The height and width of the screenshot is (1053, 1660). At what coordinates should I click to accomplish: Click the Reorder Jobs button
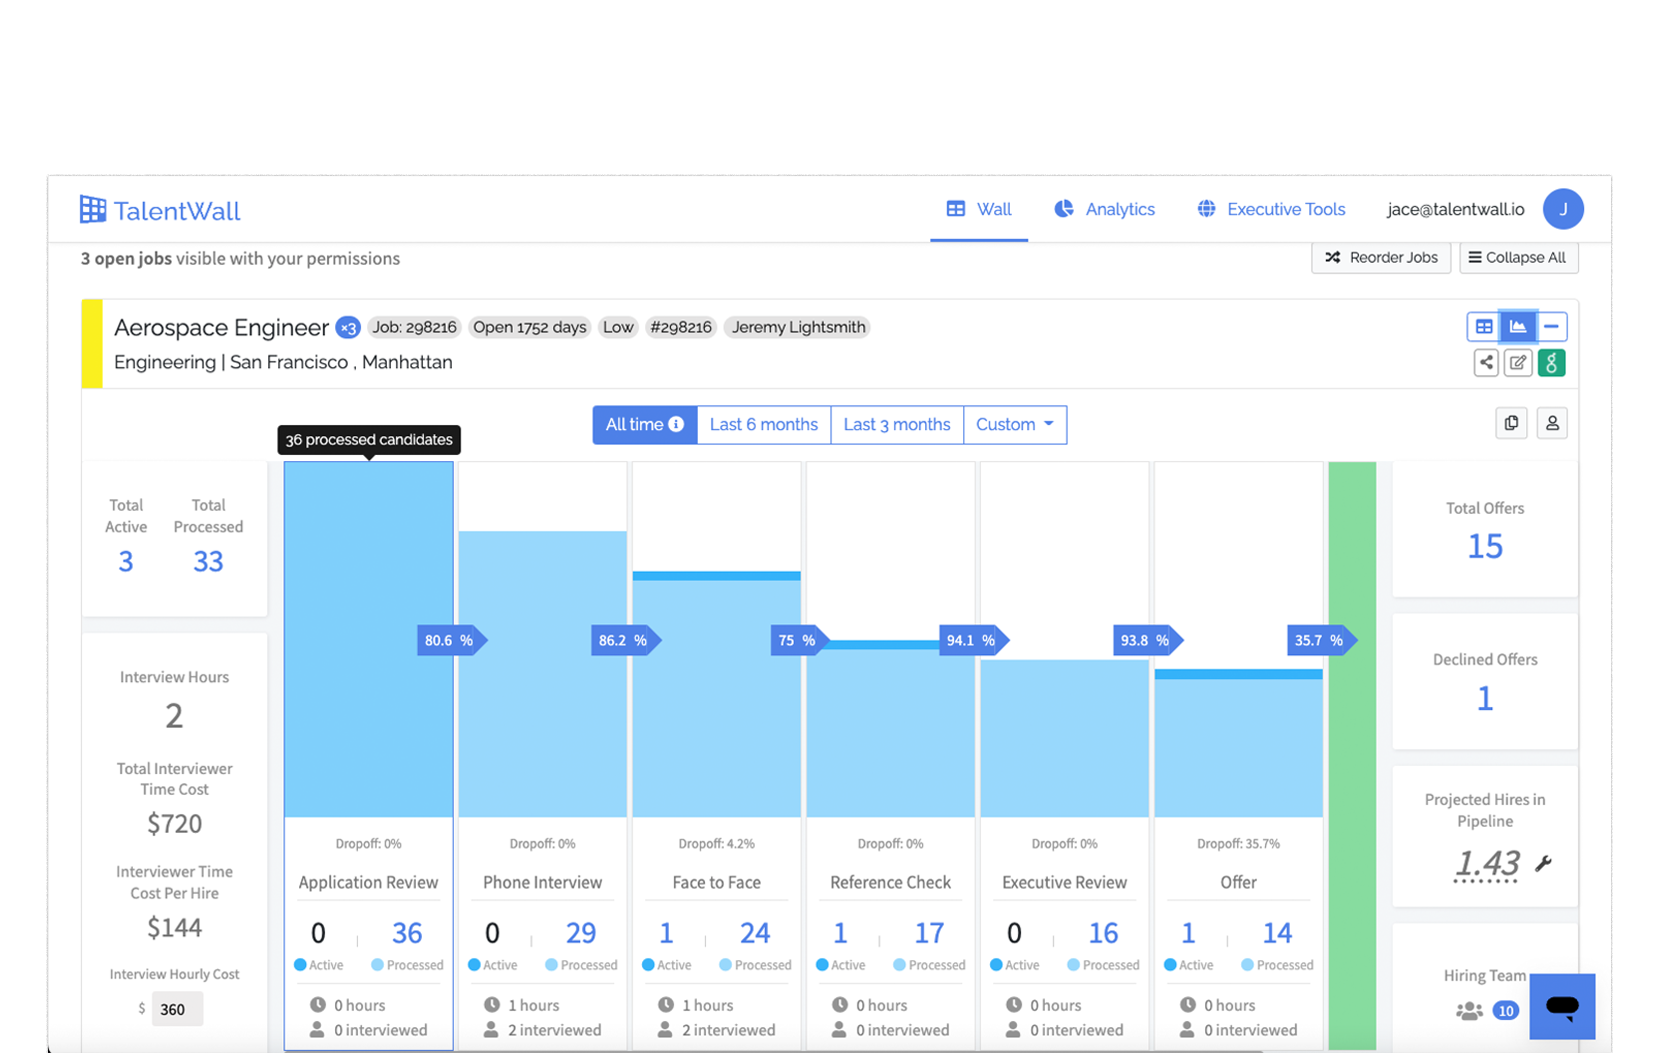click(1380, 258)
